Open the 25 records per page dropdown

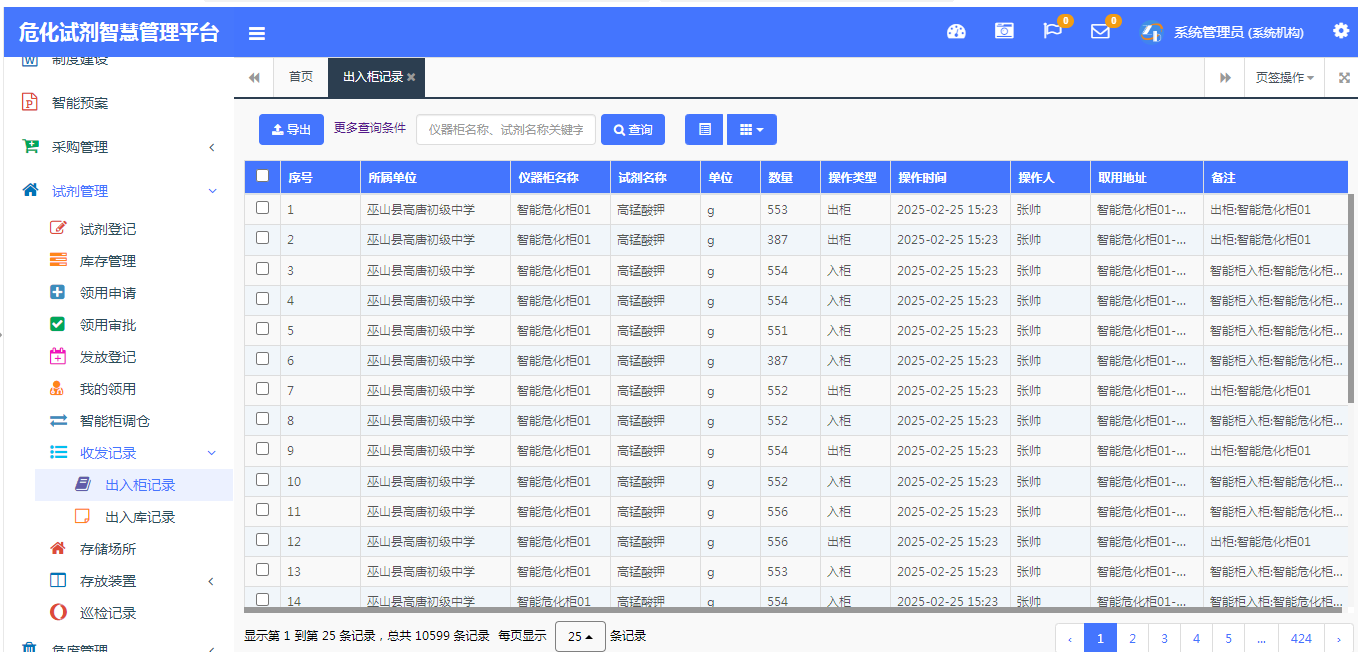coord(580,636)
